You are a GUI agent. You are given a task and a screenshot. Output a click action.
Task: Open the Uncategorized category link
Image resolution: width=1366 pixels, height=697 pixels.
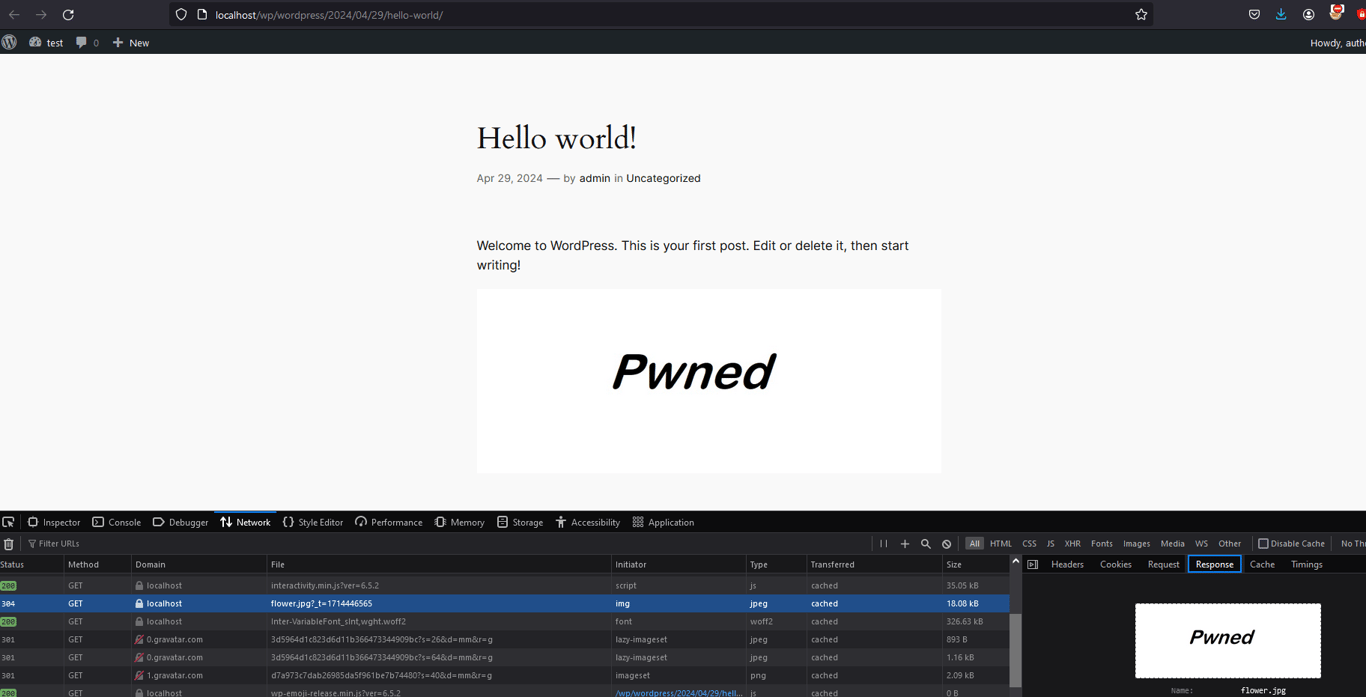tap(663, 178)
